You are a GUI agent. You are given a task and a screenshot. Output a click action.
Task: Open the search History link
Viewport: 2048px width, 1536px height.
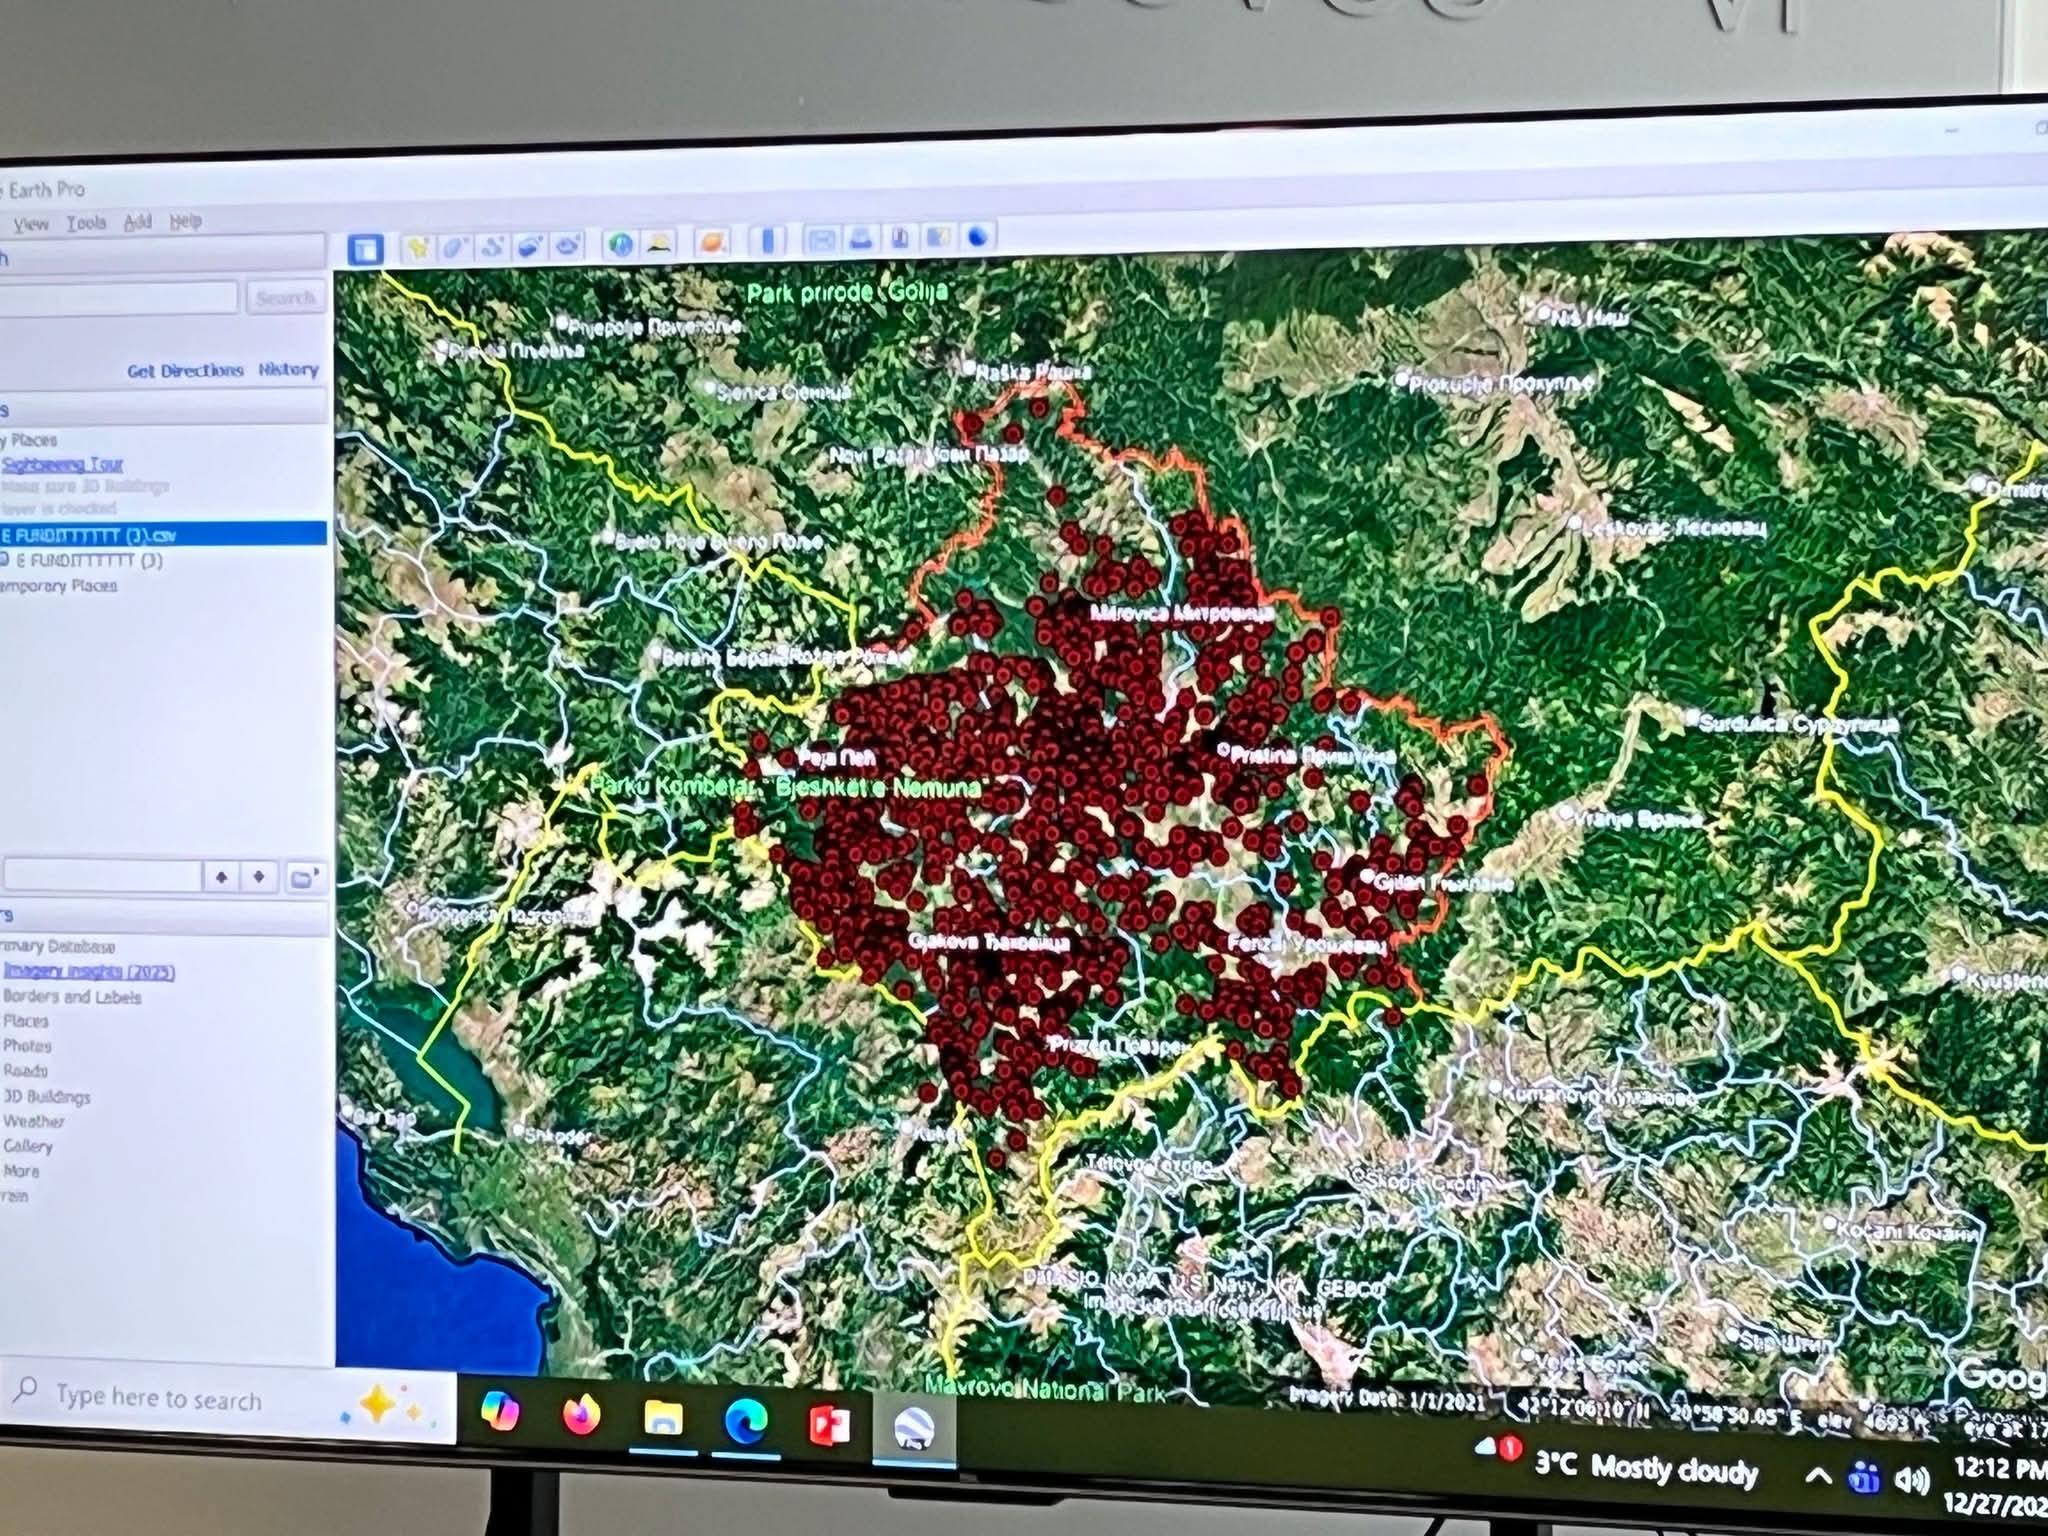288,370
